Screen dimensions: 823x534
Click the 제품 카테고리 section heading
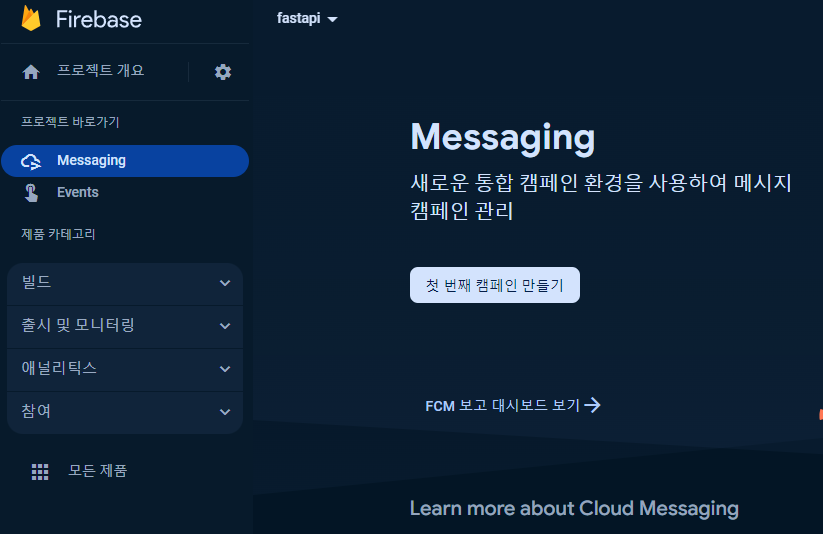pyautogui.click(x=58, y=234)
